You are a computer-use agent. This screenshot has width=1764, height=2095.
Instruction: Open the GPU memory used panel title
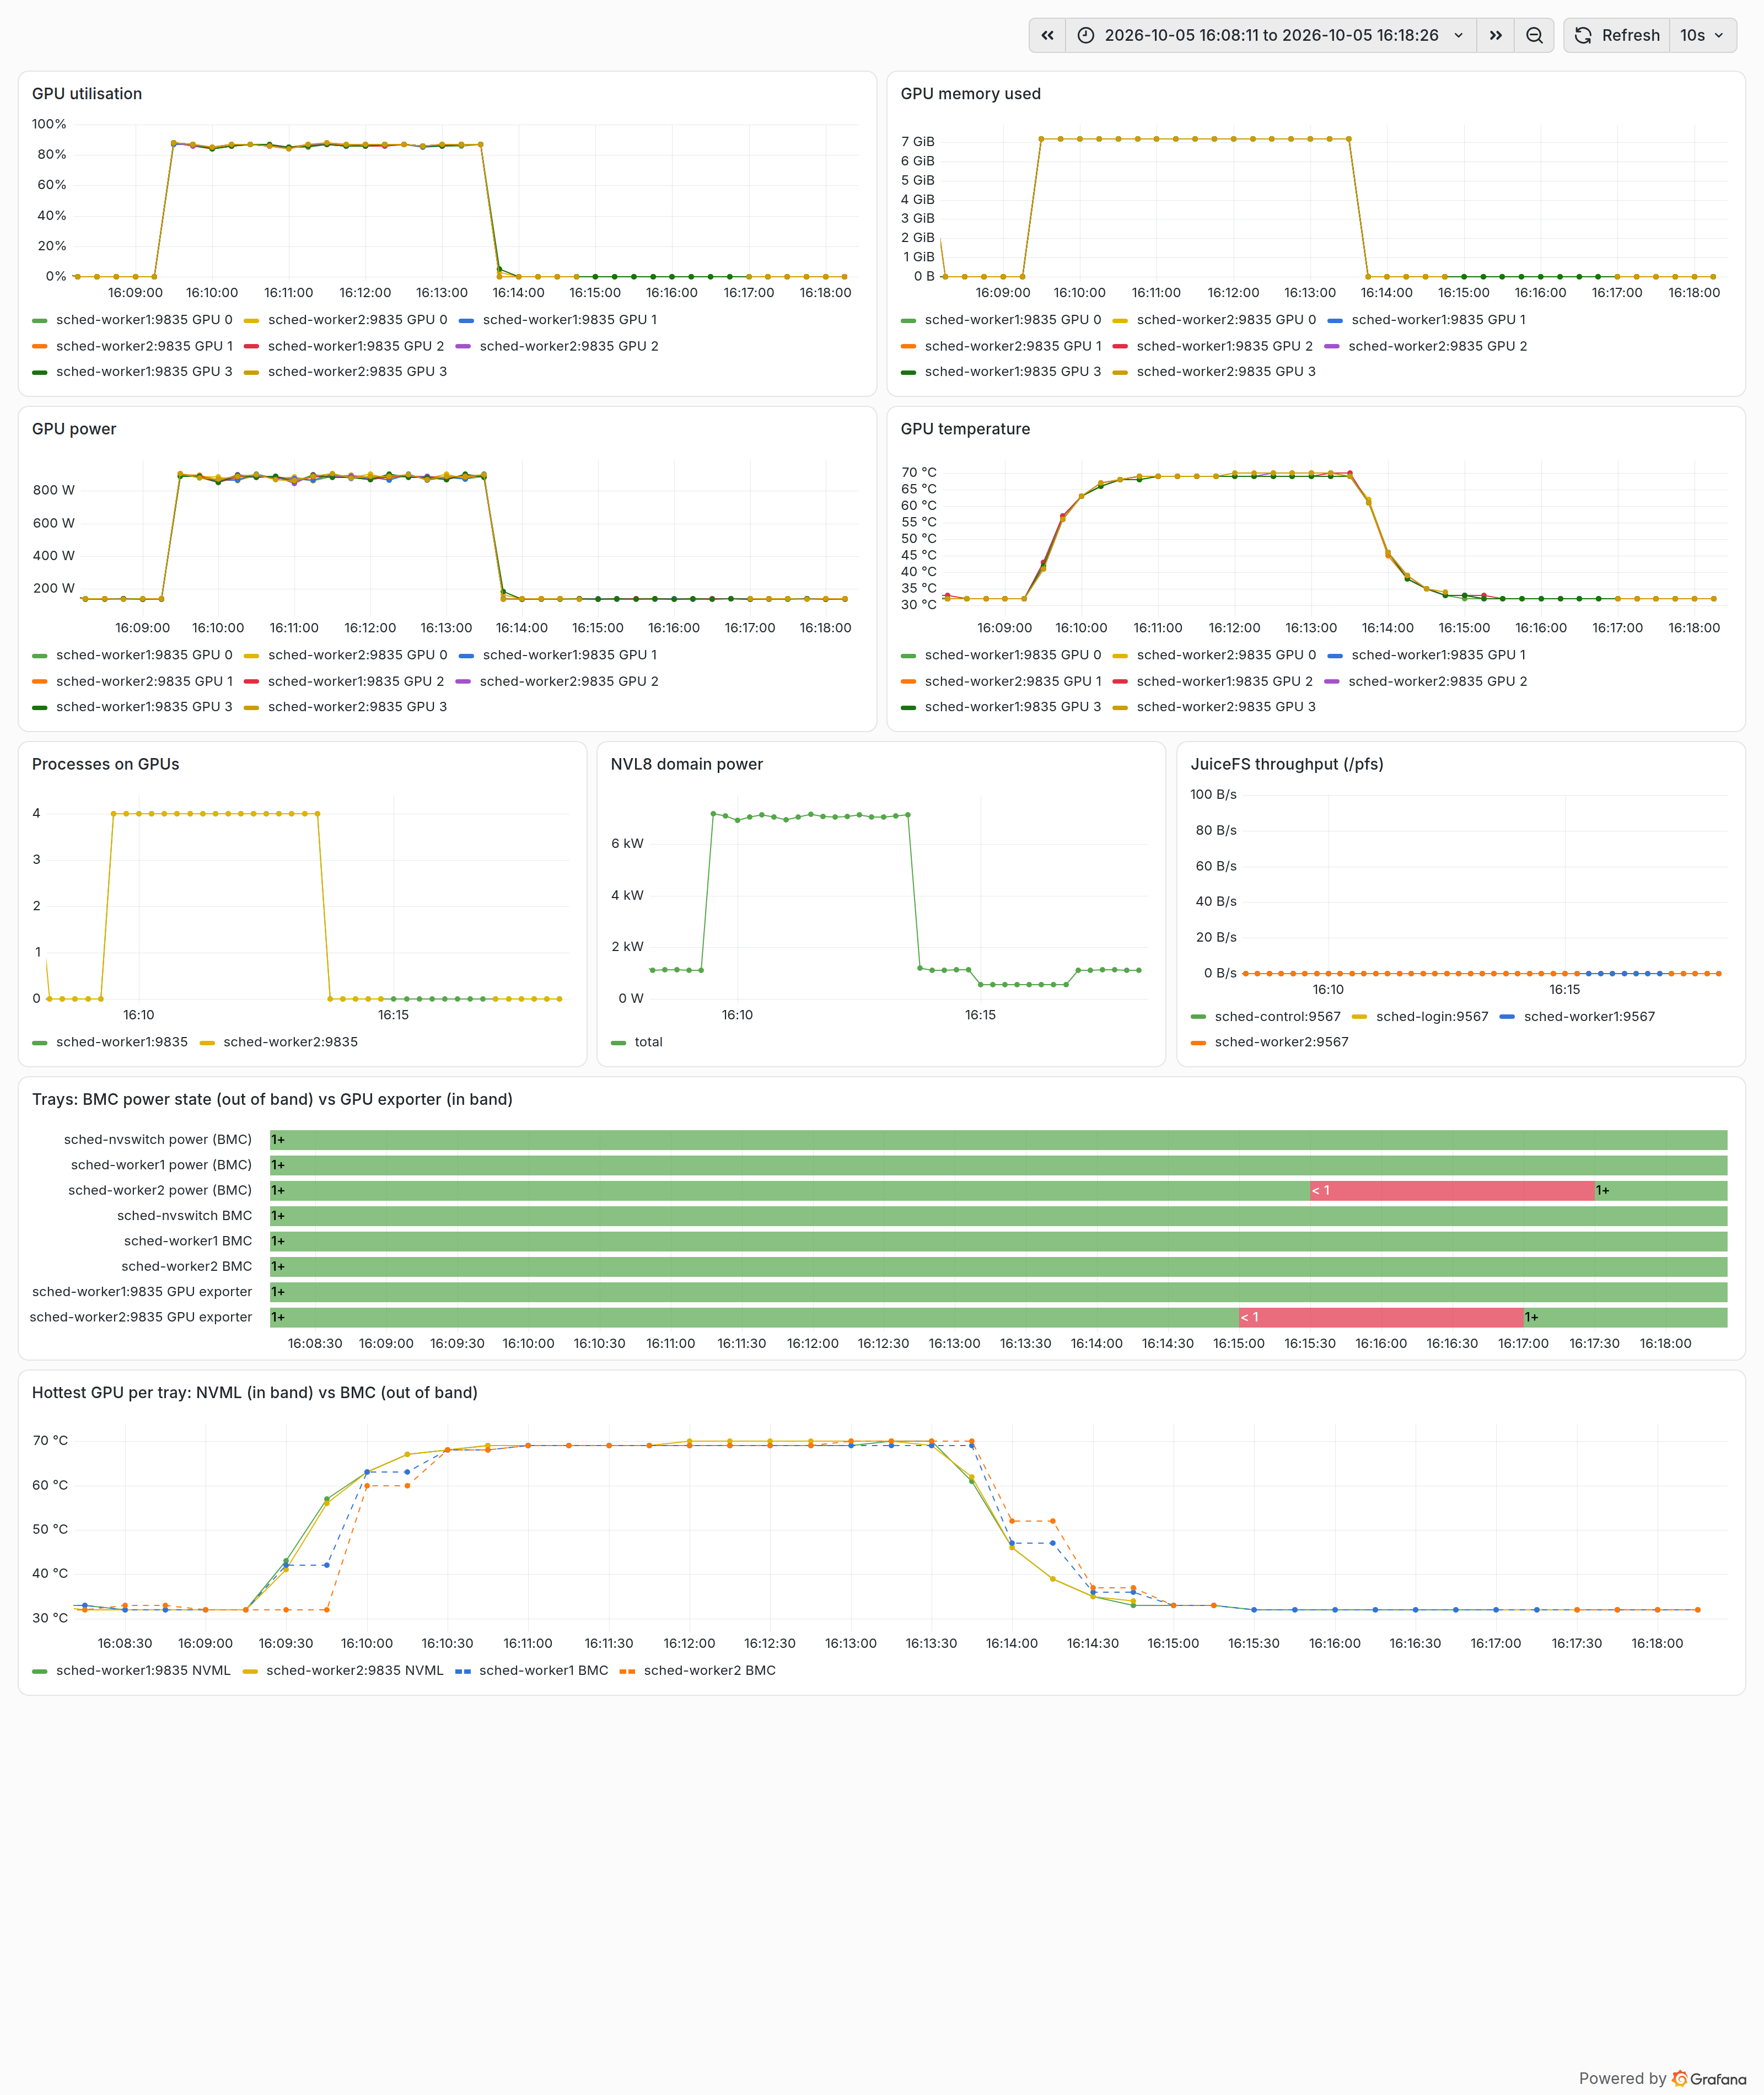[970, 94]
